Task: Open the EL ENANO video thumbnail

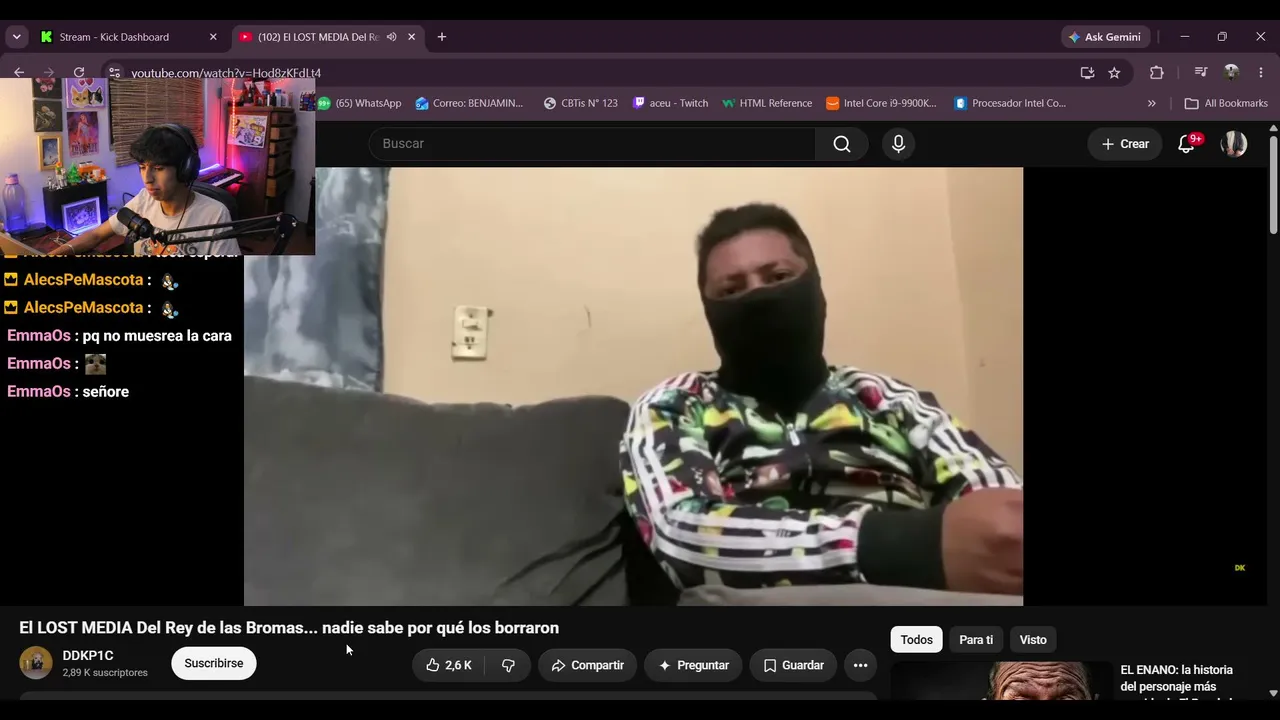Action: (1001, 680)
